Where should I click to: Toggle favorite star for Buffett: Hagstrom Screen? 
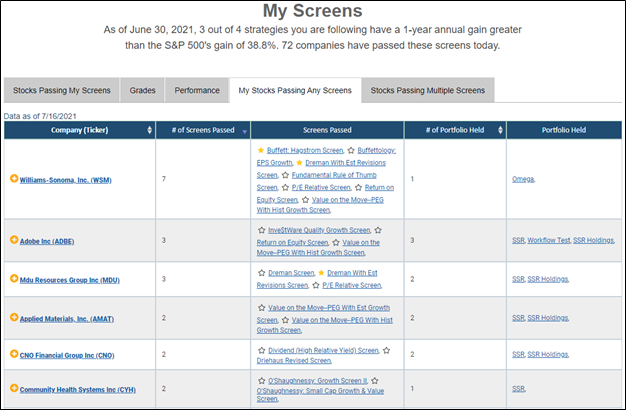pyautogui.click(x=261, y=151)
